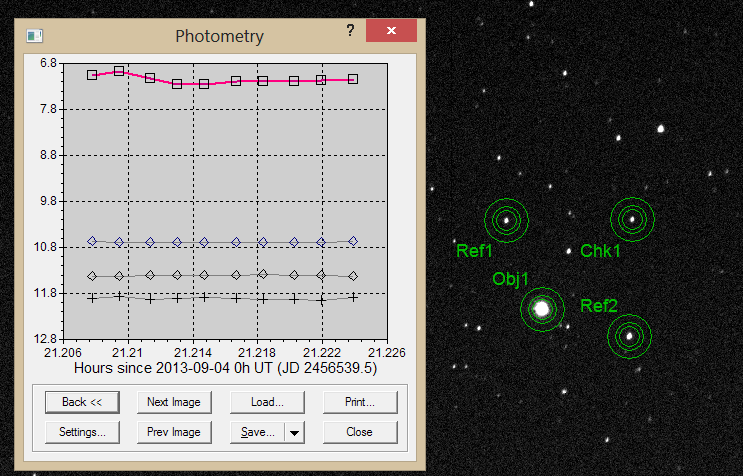This screenshot has width=743, height=476.
Task: Click the Photometry window system icon
Action: click(x=35, y=36)
